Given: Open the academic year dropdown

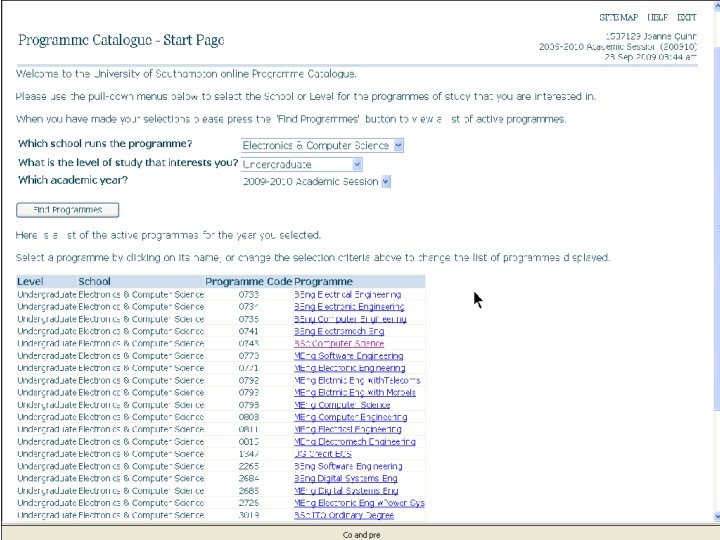Looking at the screenshot, I should [x=316, y=181].
